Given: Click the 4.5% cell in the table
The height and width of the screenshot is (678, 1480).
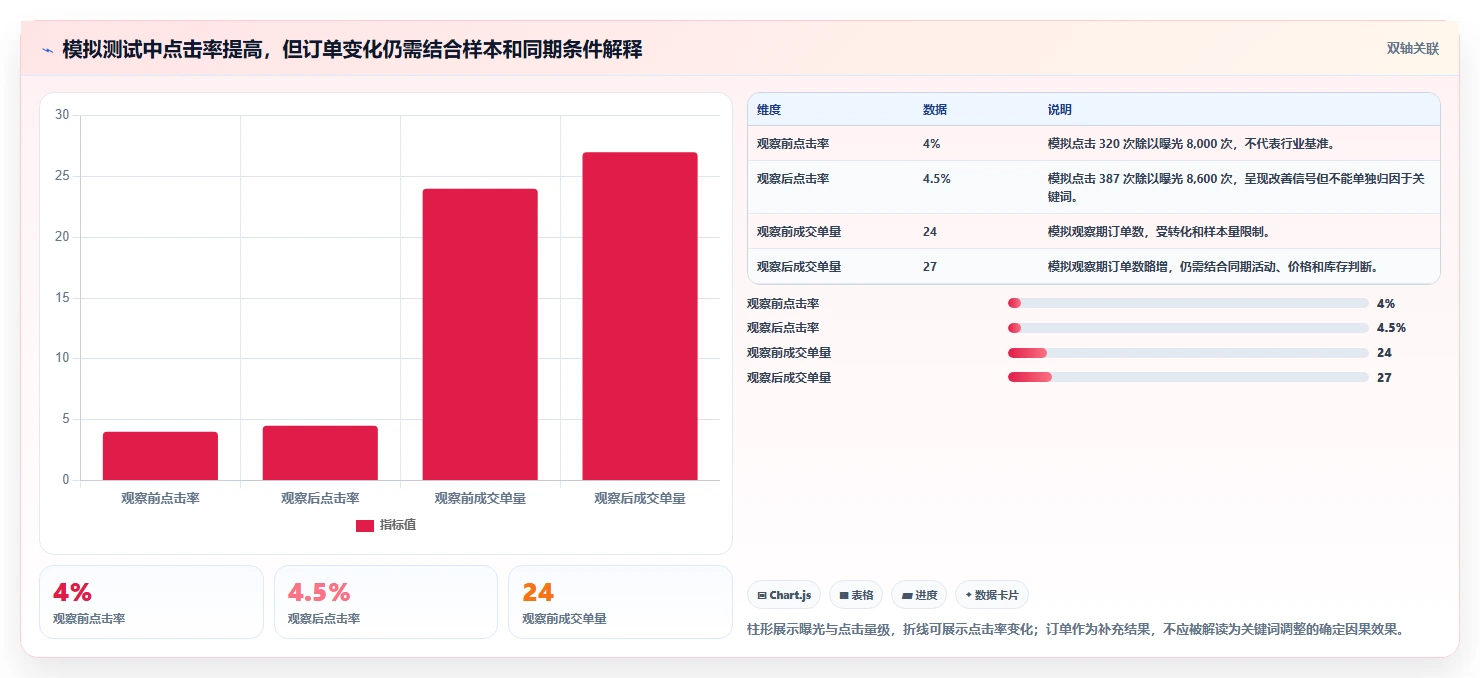Looking at the screenshot, I should [x=937, y=179].
